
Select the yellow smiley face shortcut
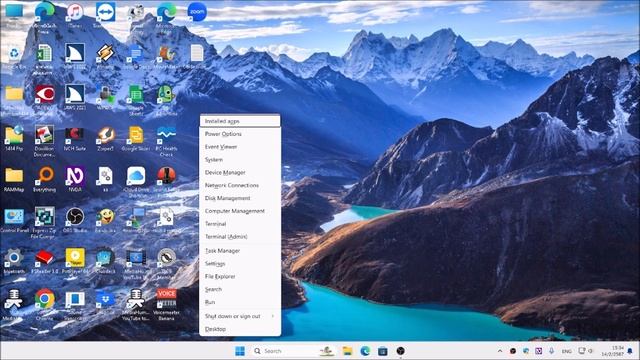pos(105,220)
